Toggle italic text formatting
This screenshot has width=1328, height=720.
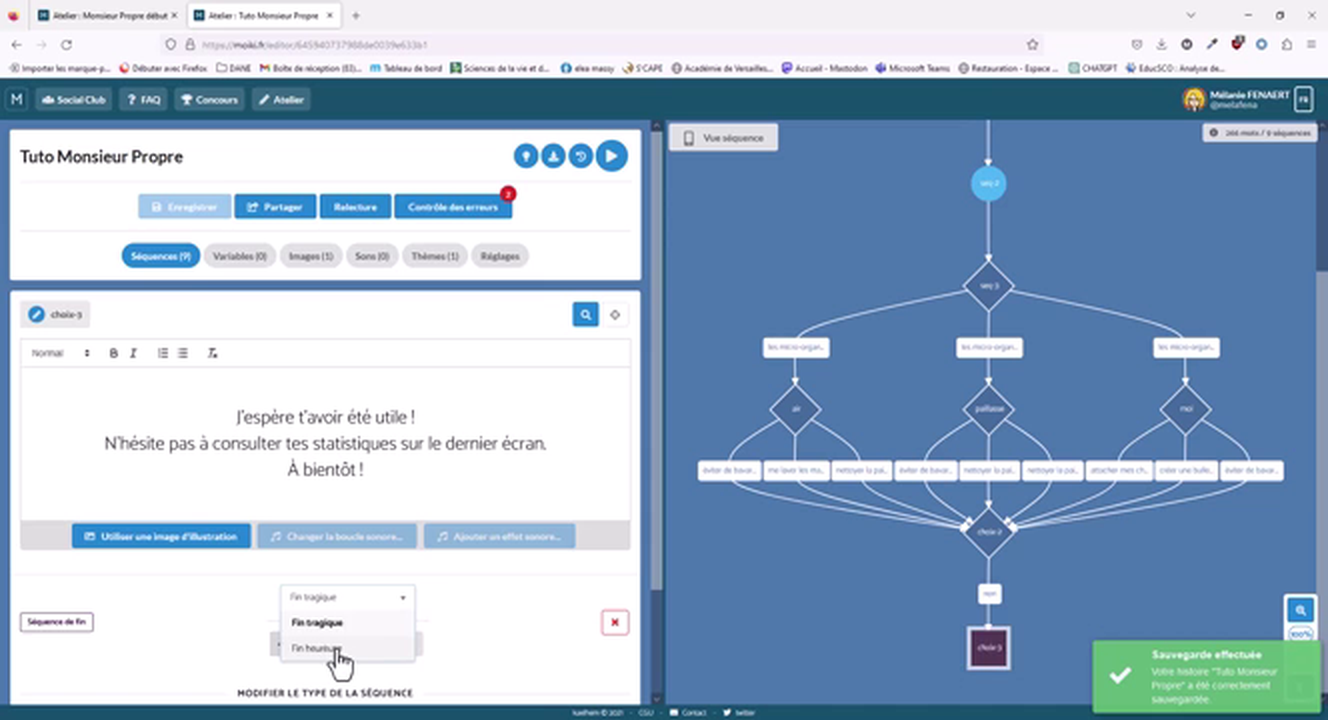(133, 353)
